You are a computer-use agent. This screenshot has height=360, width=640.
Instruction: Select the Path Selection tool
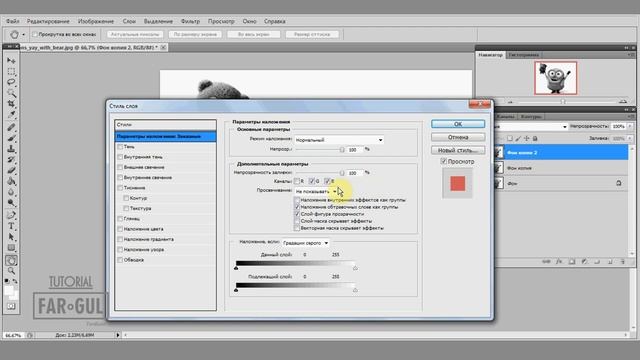pyautogui.click(x=11, y=237)
